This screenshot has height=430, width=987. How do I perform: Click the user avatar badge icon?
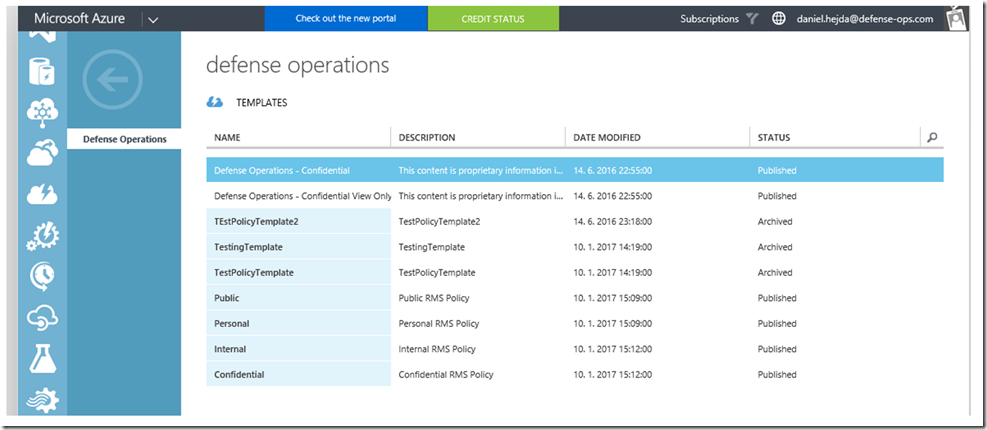pos(956,18)
